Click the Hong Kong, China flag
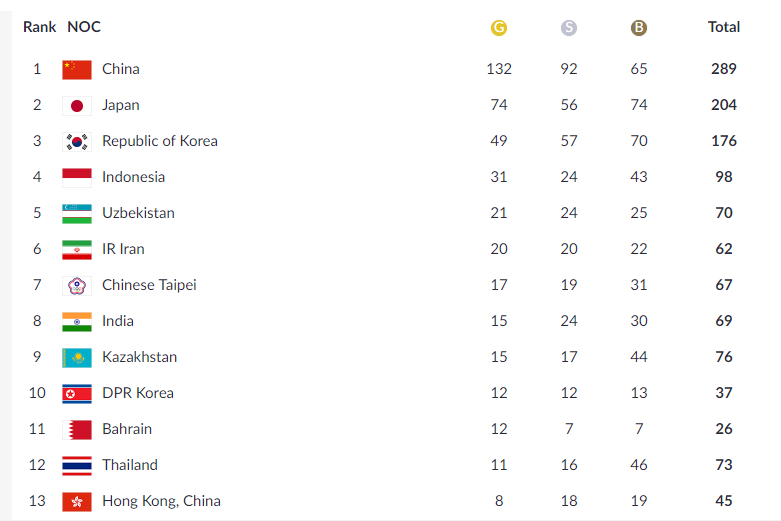Viewport: 781px width, 521px height. pyautogui.click(x=77, y=502)
